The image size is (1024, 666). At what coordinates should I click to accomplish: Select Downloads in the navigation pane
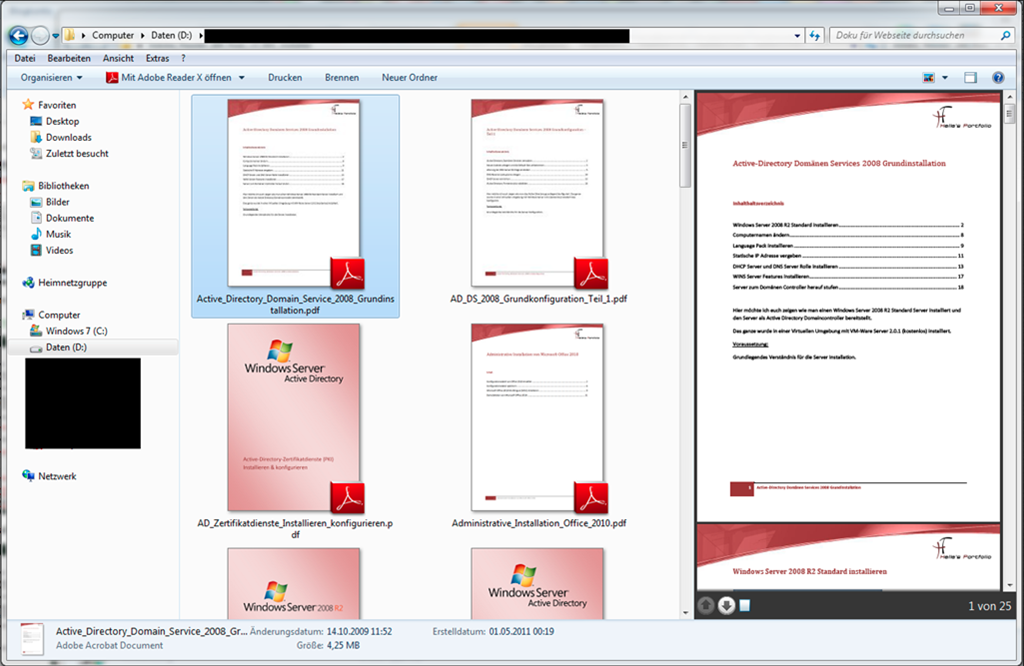point(69,138)
